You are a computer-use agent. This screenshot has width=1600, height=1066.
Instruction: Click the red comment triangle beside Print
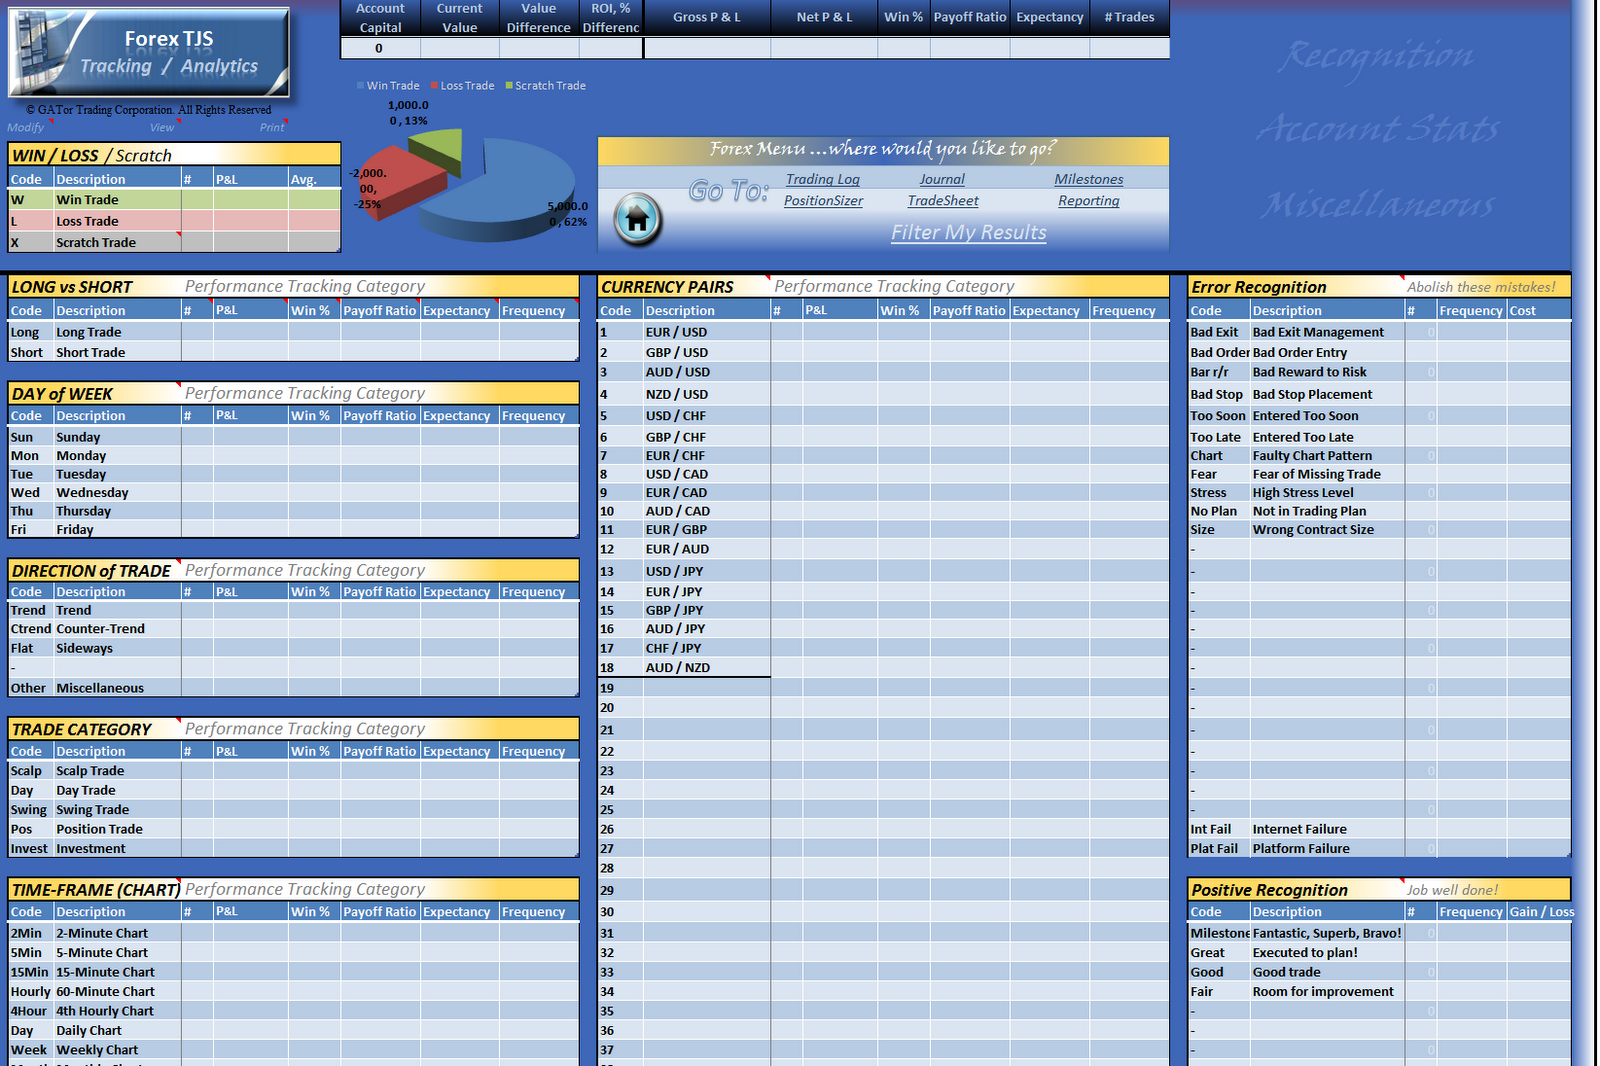(x=284, y=122)
